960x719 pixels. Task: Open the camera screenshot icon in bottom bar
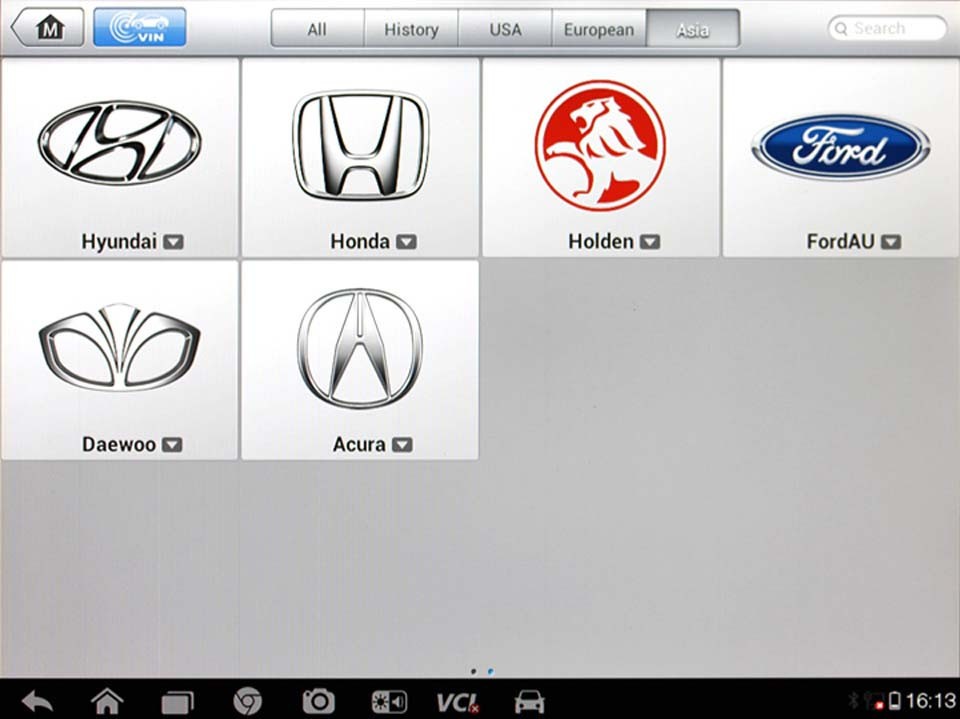[x=318, y=701]
